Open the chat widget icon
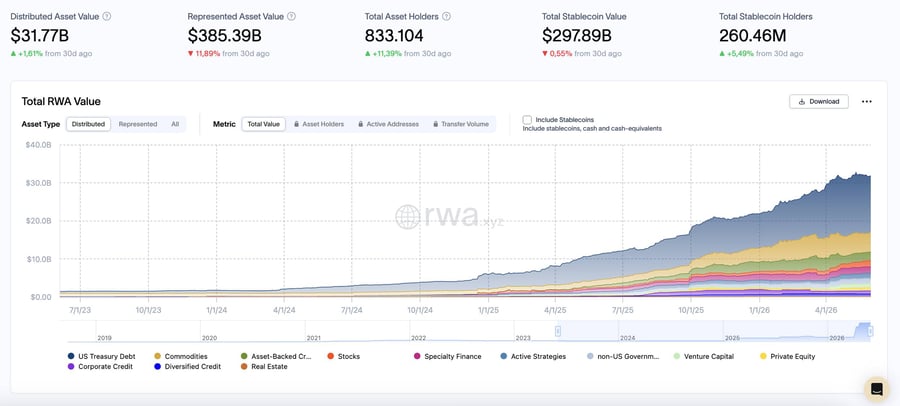The height and width of the screenshot is (406, 900). [876, 389]
